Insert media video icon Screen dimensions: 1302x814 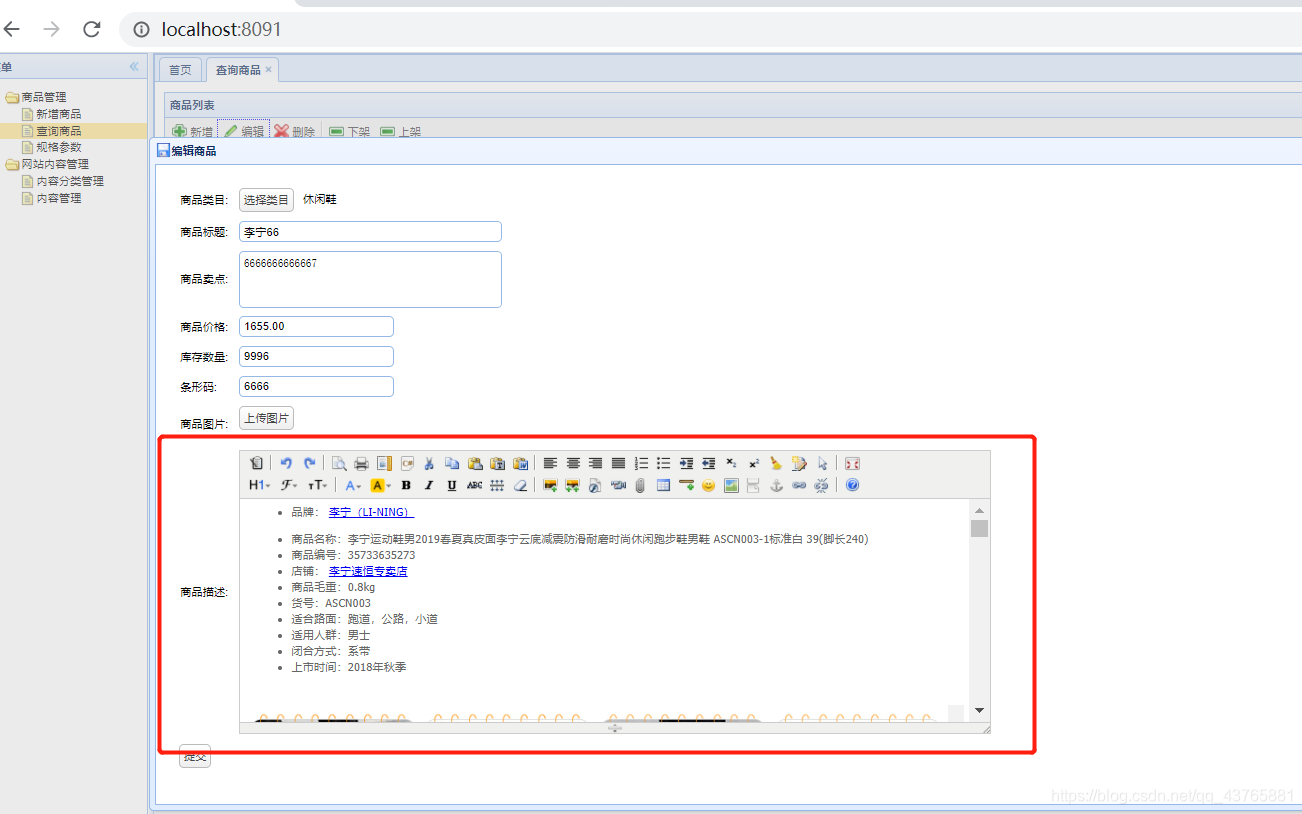coord(618,485)
